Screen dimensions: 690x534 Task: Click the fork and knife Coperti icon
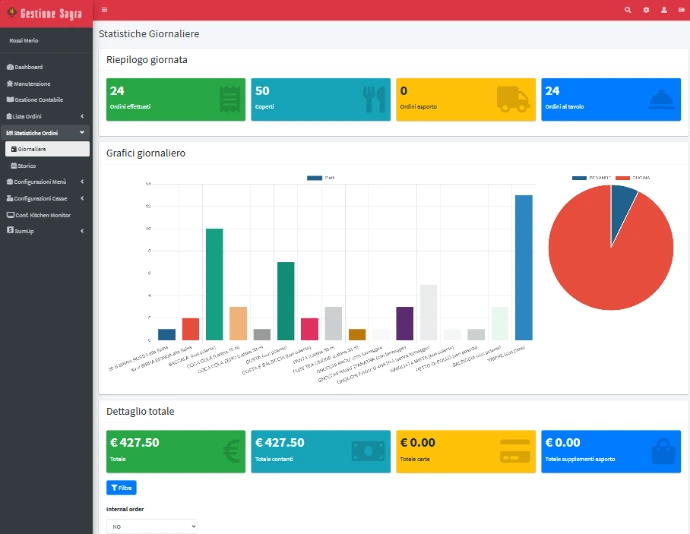373,99
